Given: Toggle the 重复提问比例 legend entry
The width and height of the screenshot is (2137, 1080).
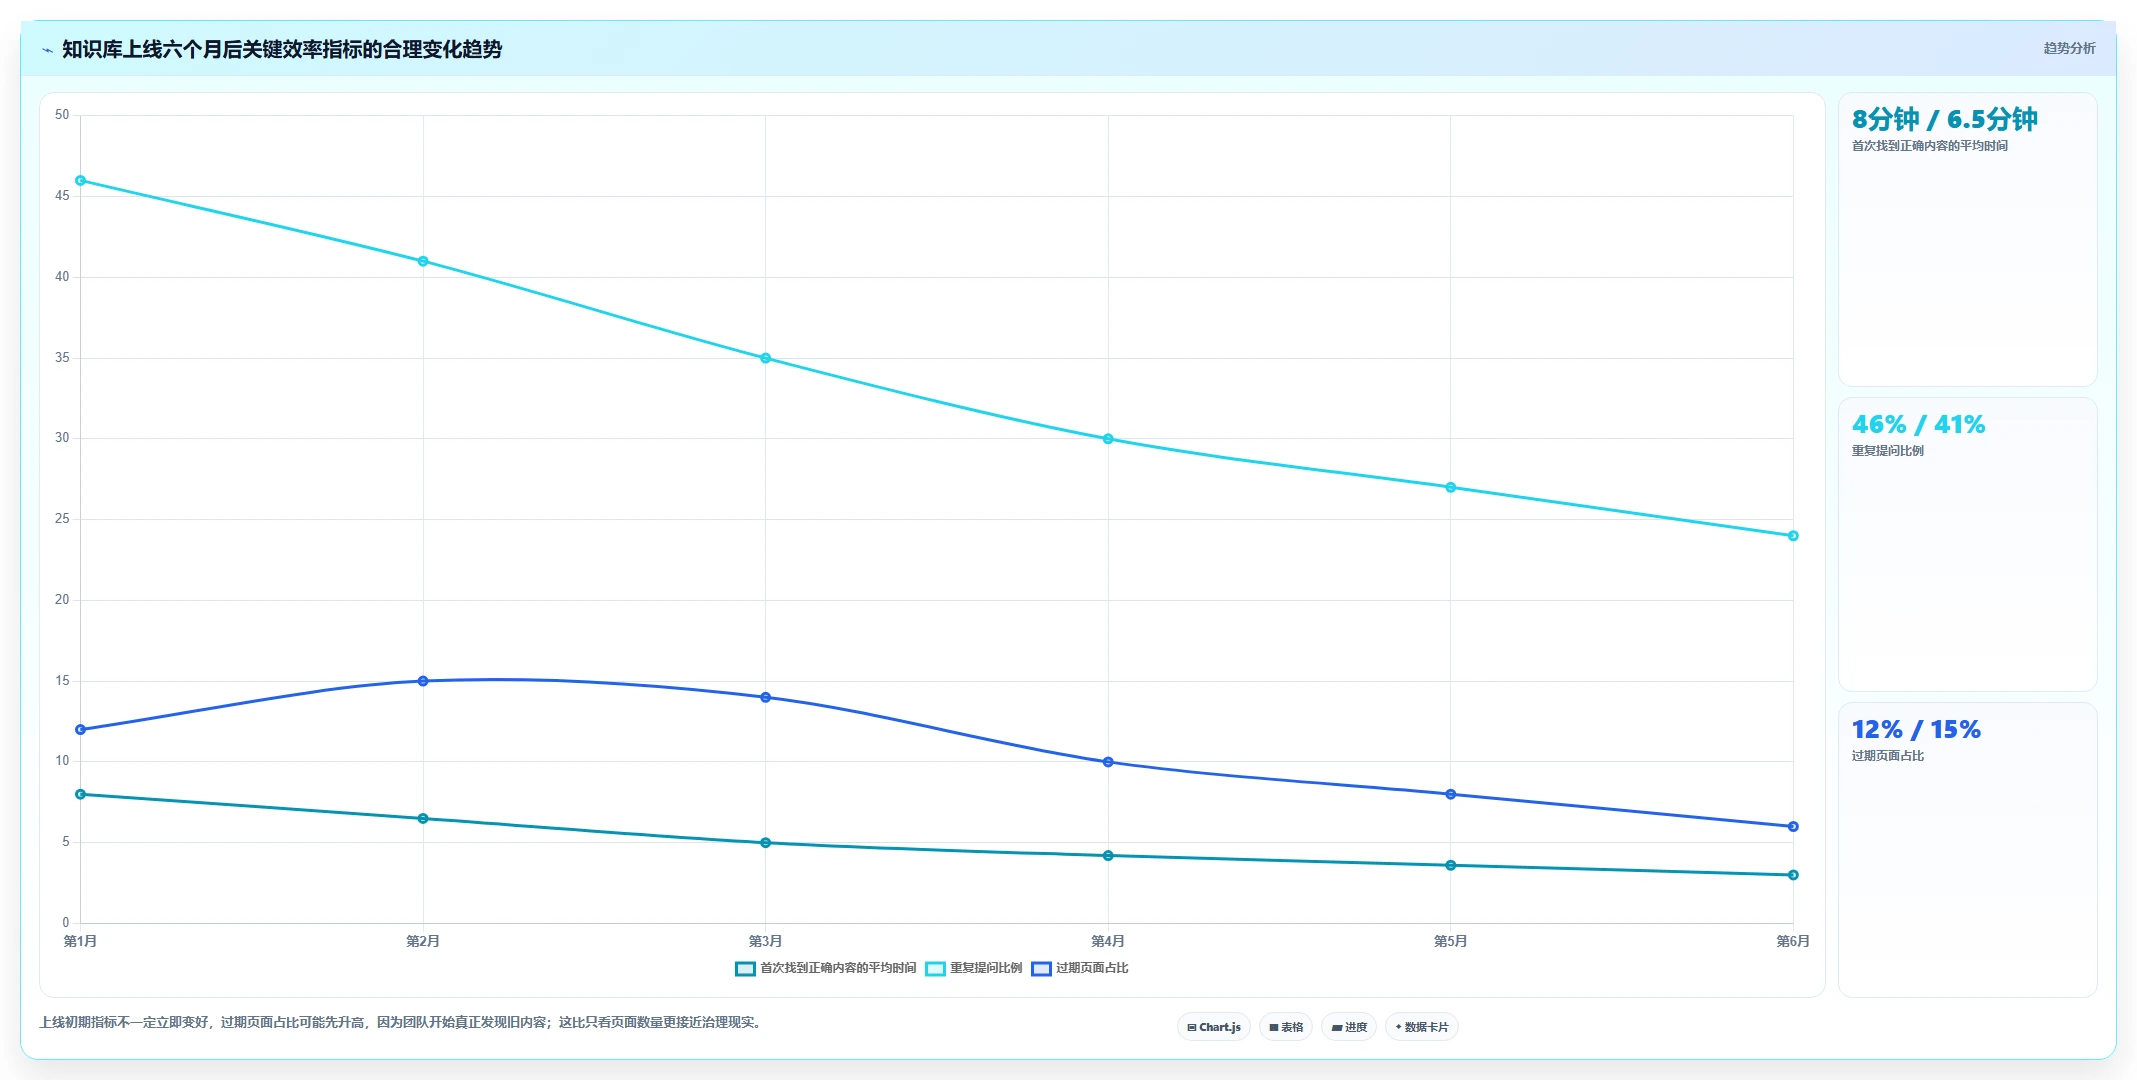Looking at the screenshot, I should pos(974,968).
